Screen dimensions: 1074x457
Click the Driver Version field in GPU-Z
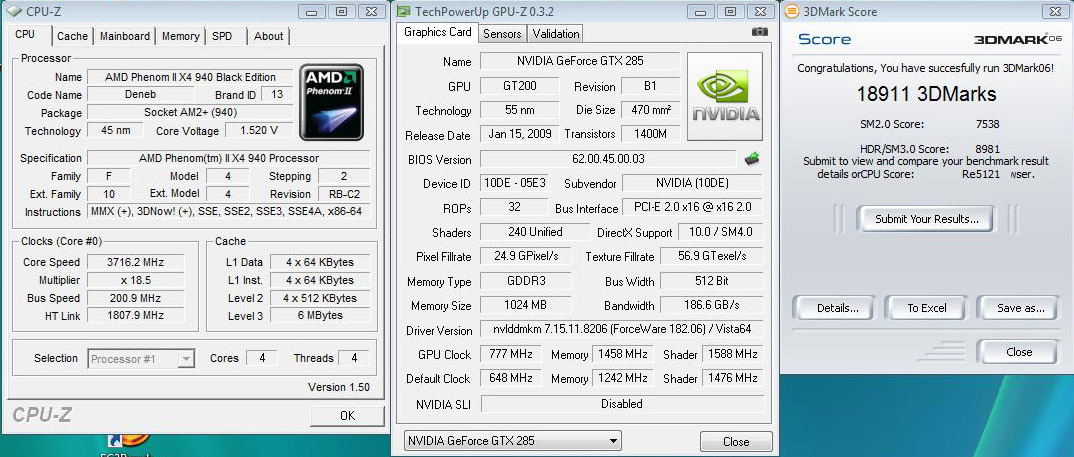(x=621, y=330)
